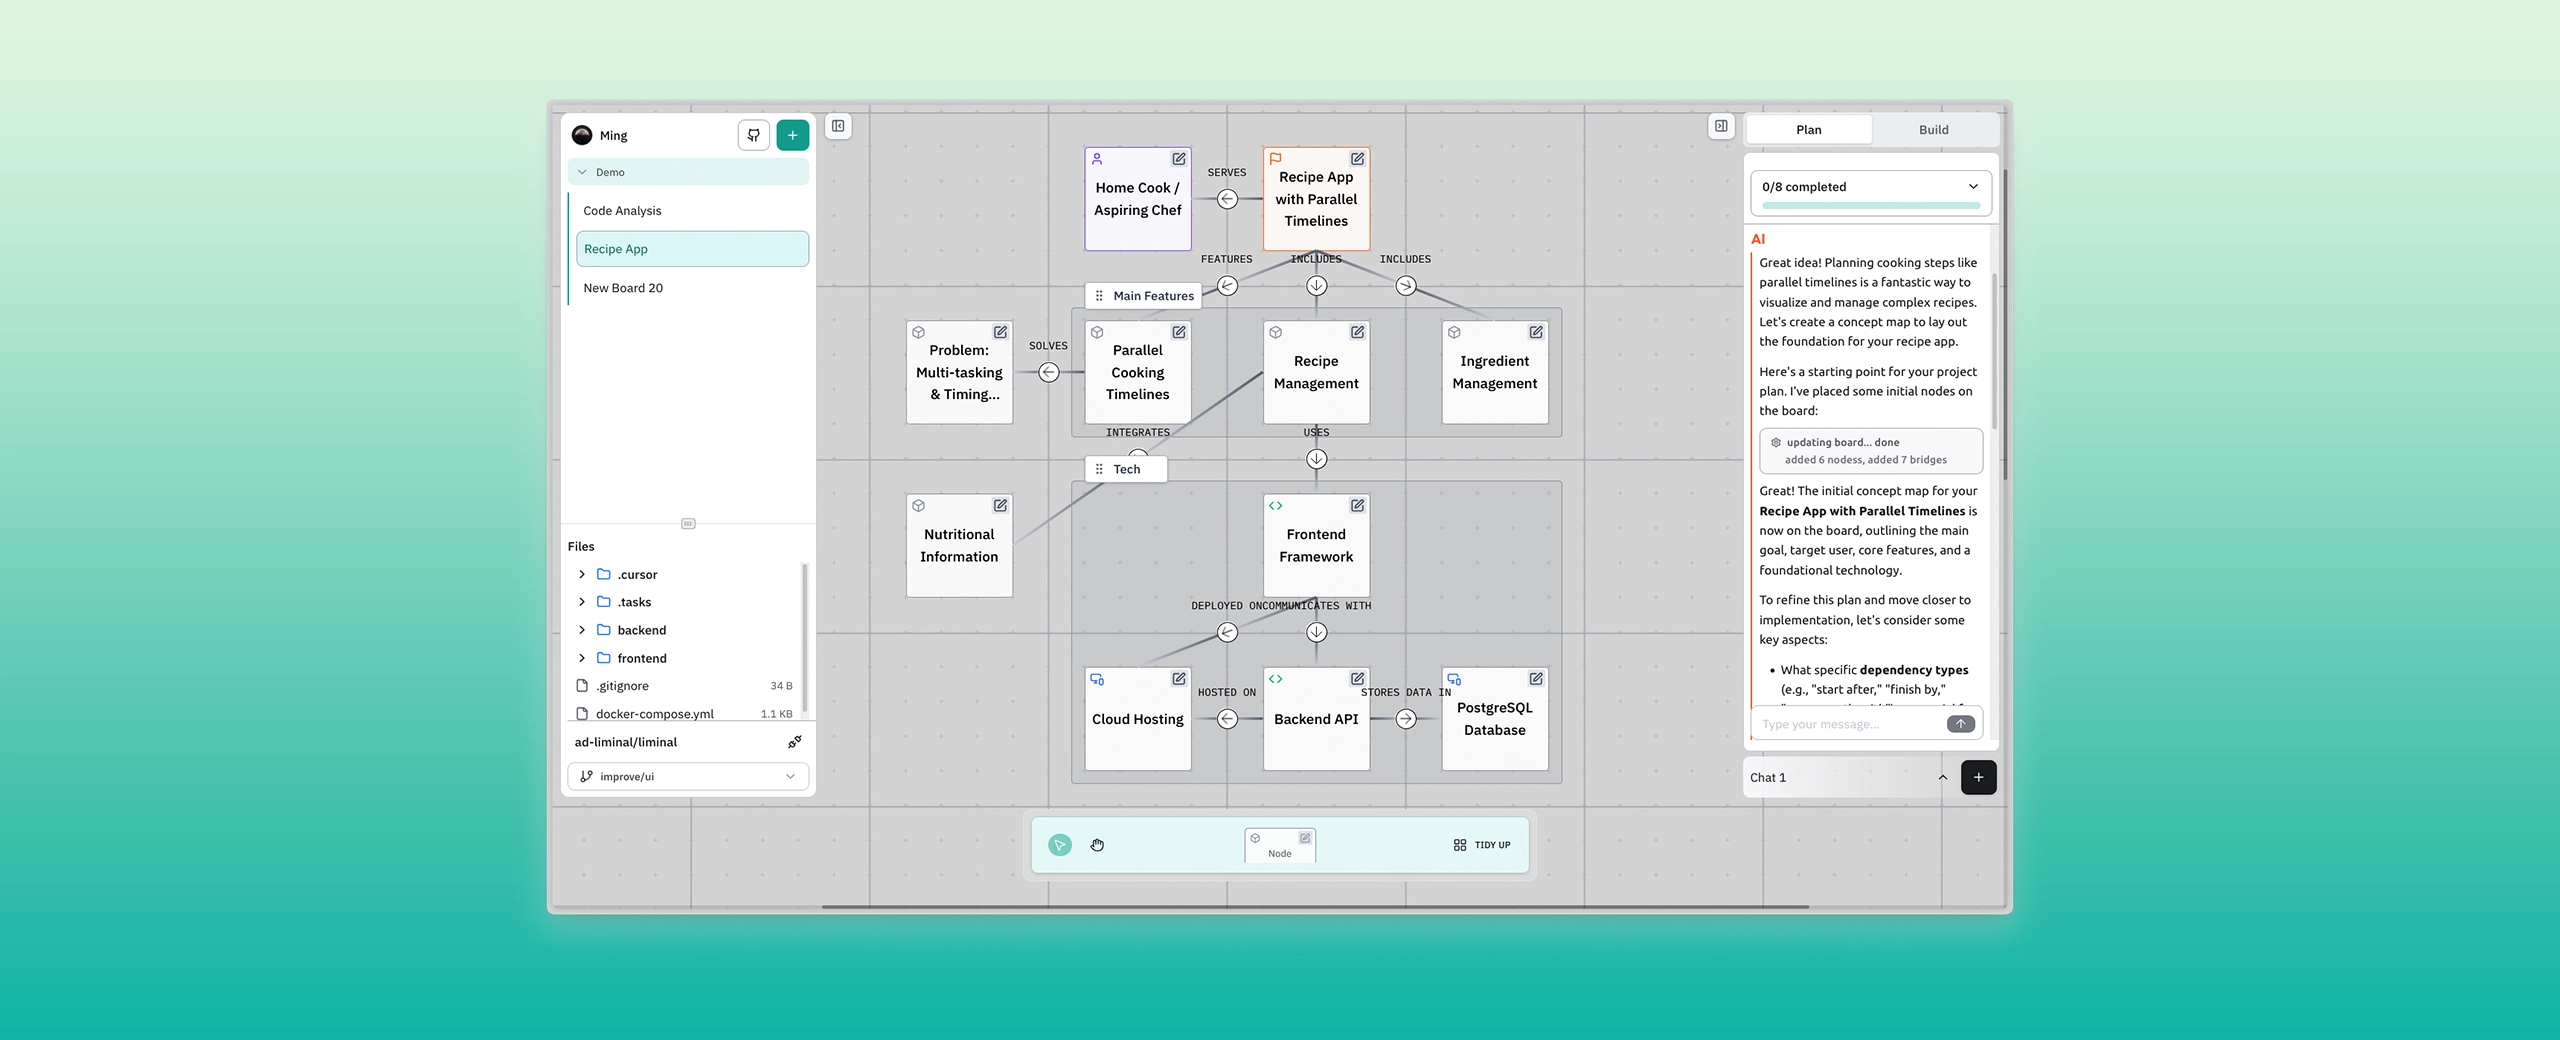Open the Code Analysis board

tap(622, 211)
